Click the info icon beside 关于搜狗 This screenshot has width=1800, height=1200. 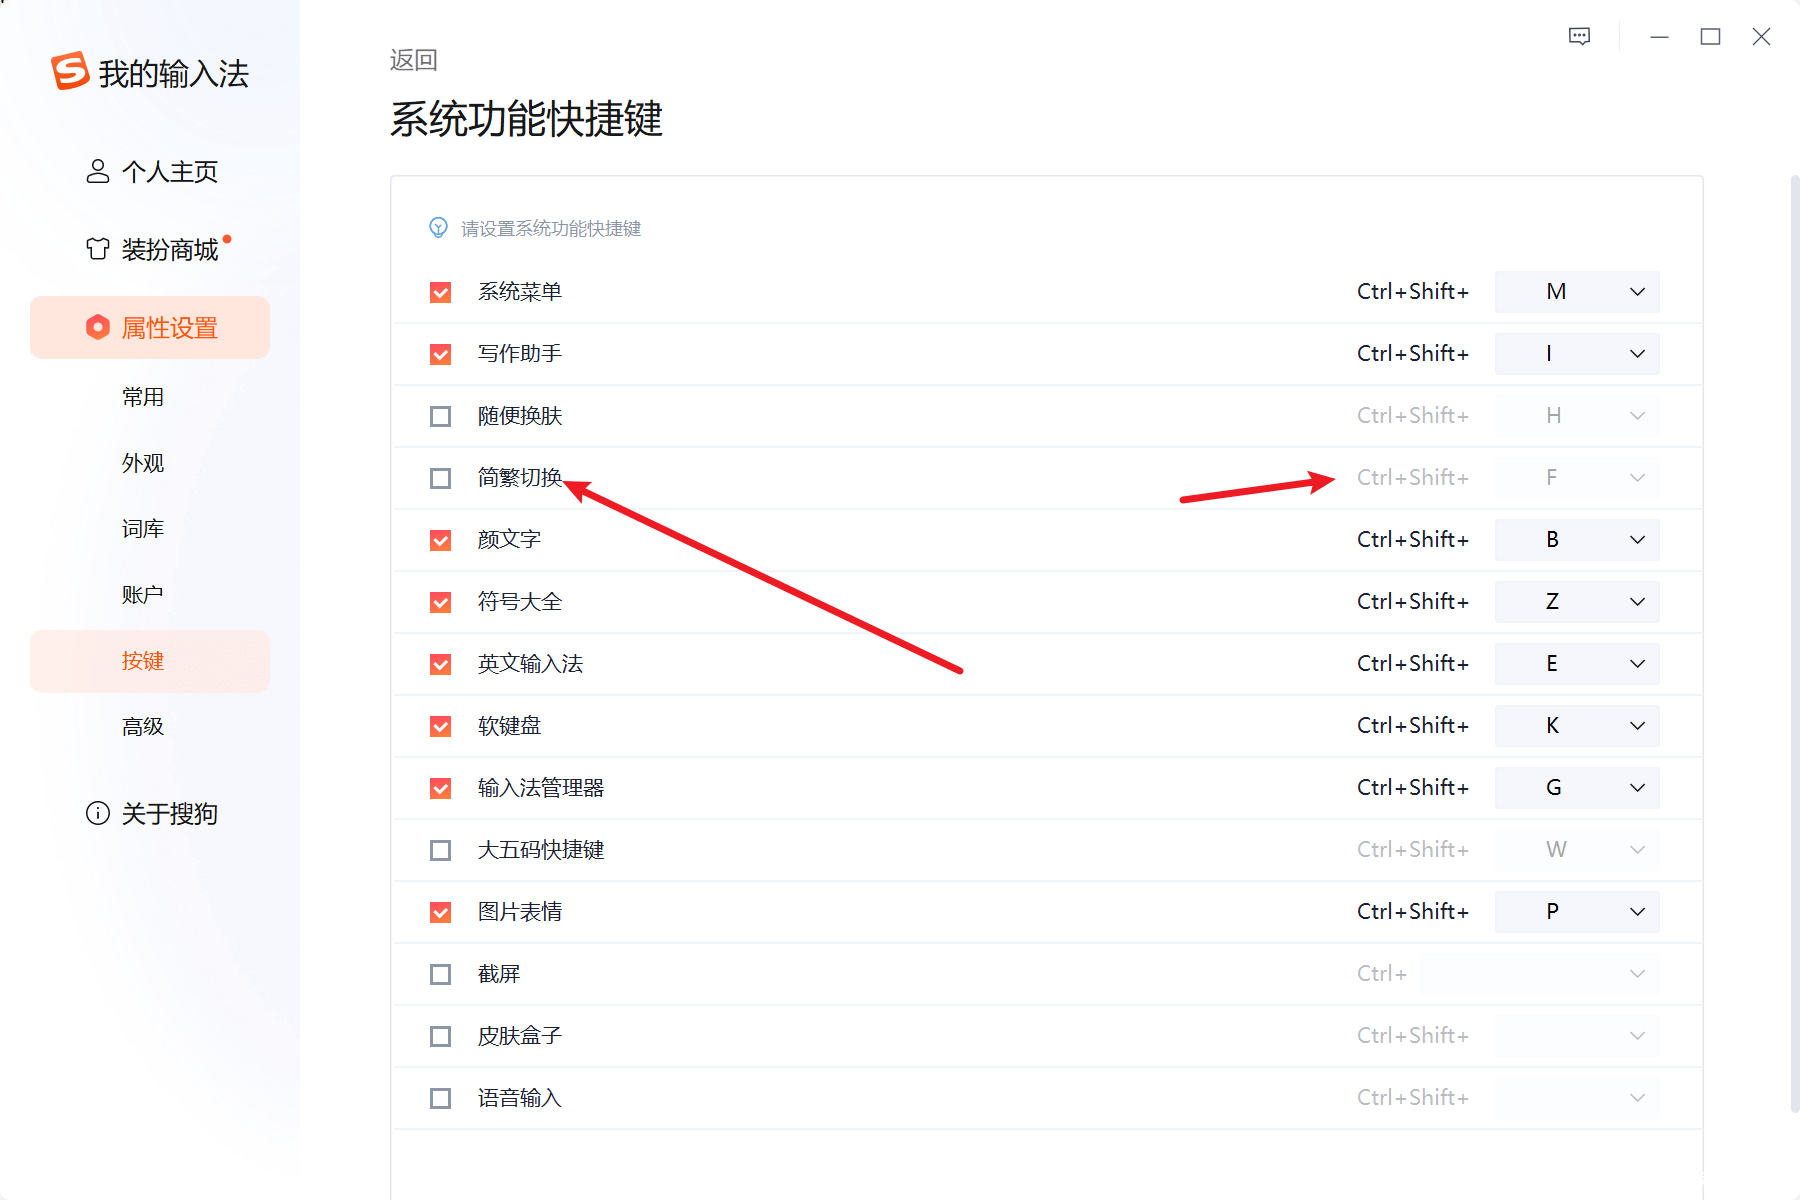click(96, 813)
